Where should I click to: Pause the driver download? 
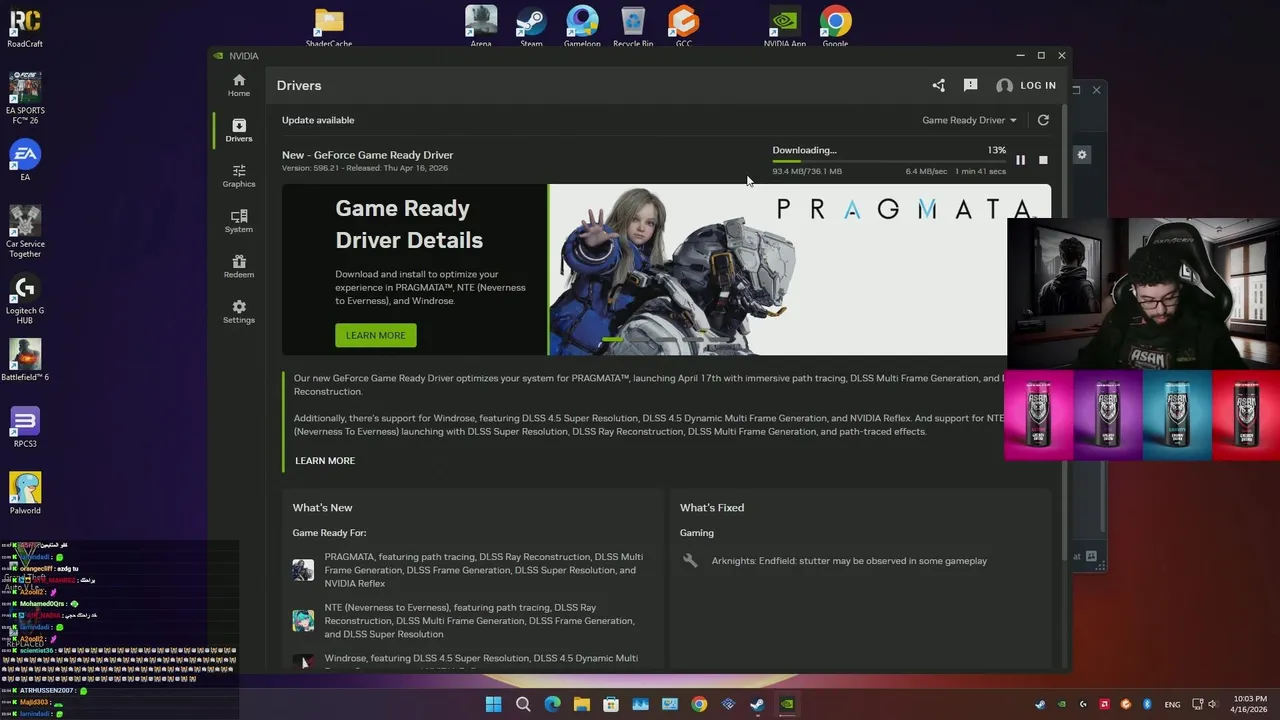click(1020, 160)
